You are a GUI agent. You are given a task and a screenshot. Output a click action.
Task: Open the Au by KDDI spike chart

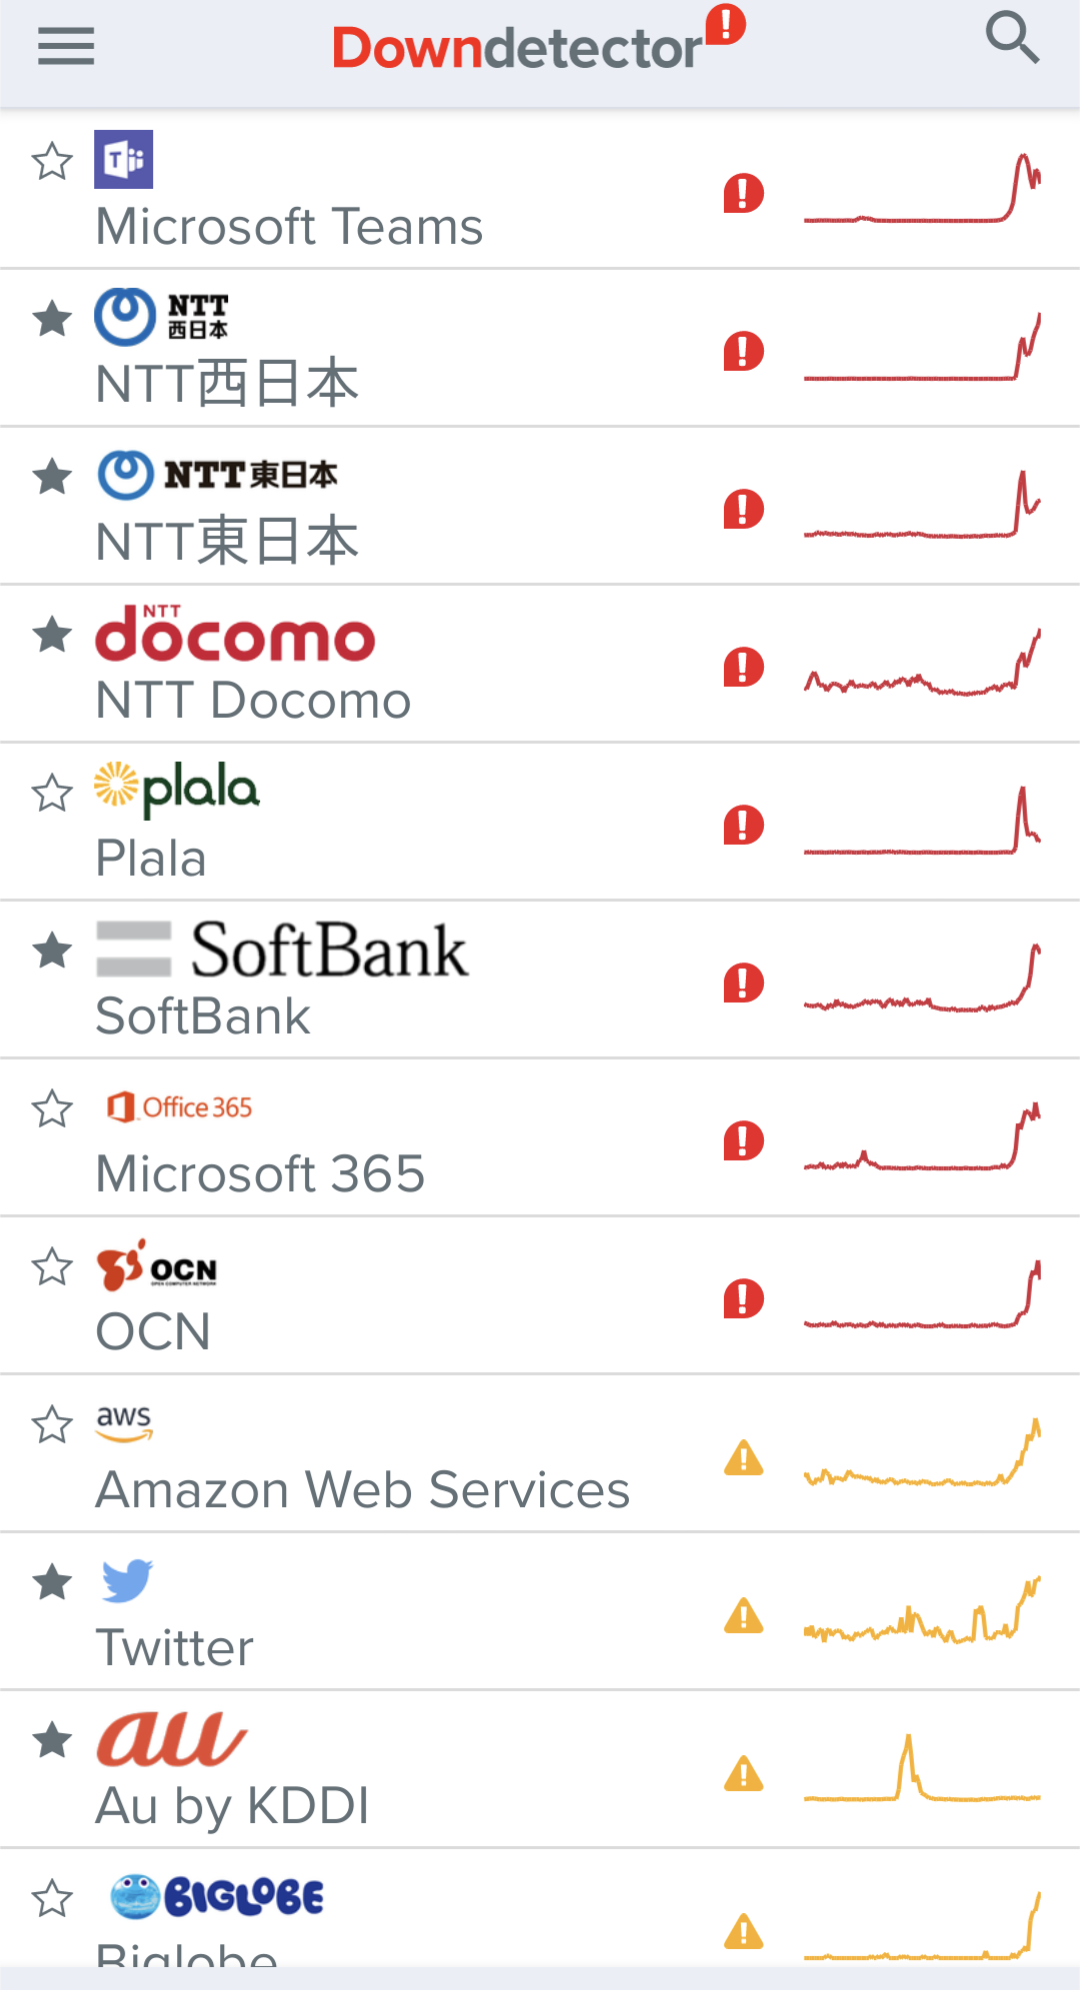pyautogui.click(x=922, y=1767)
